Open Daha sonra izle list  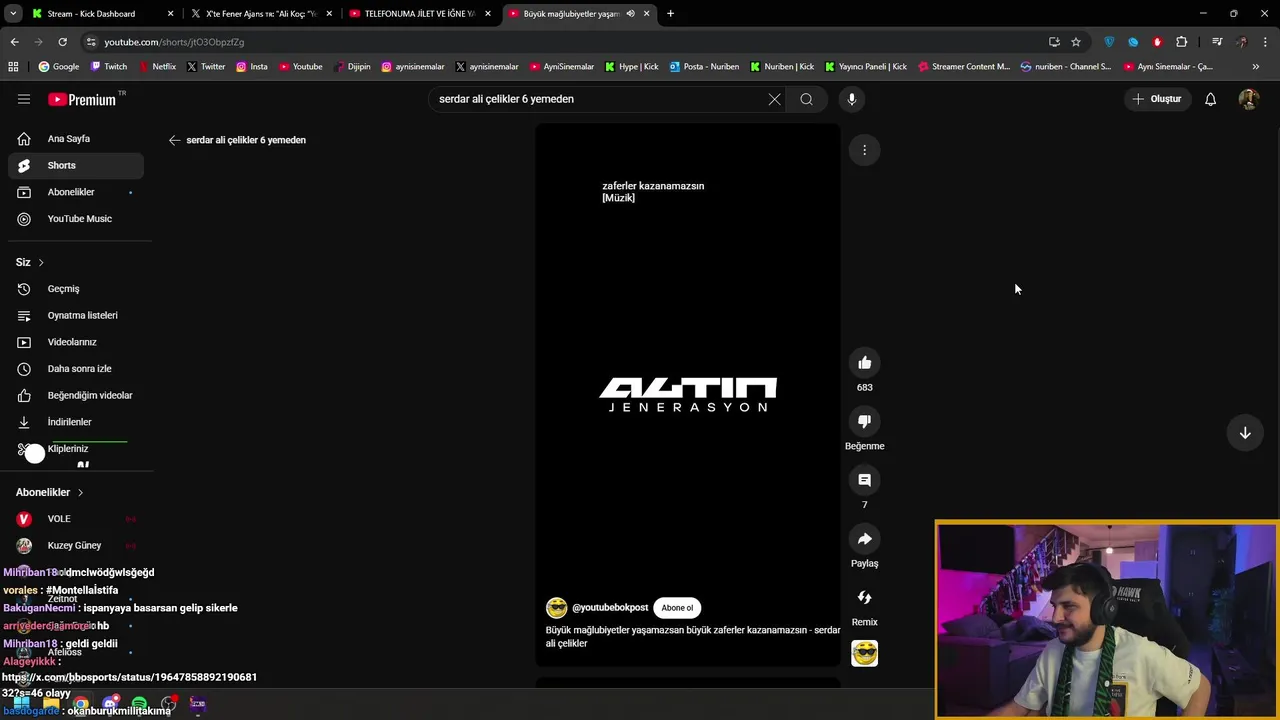point(76,369)
